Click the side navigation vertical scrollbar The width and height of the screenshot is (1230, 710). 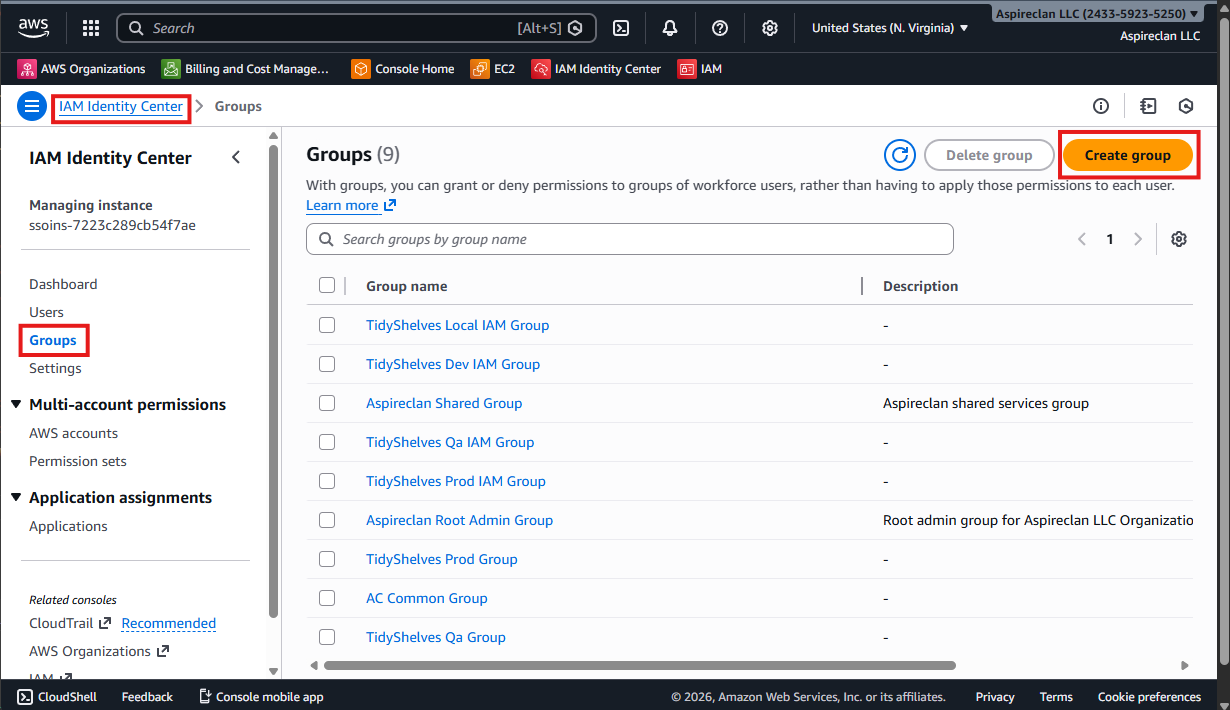point(274,382)
